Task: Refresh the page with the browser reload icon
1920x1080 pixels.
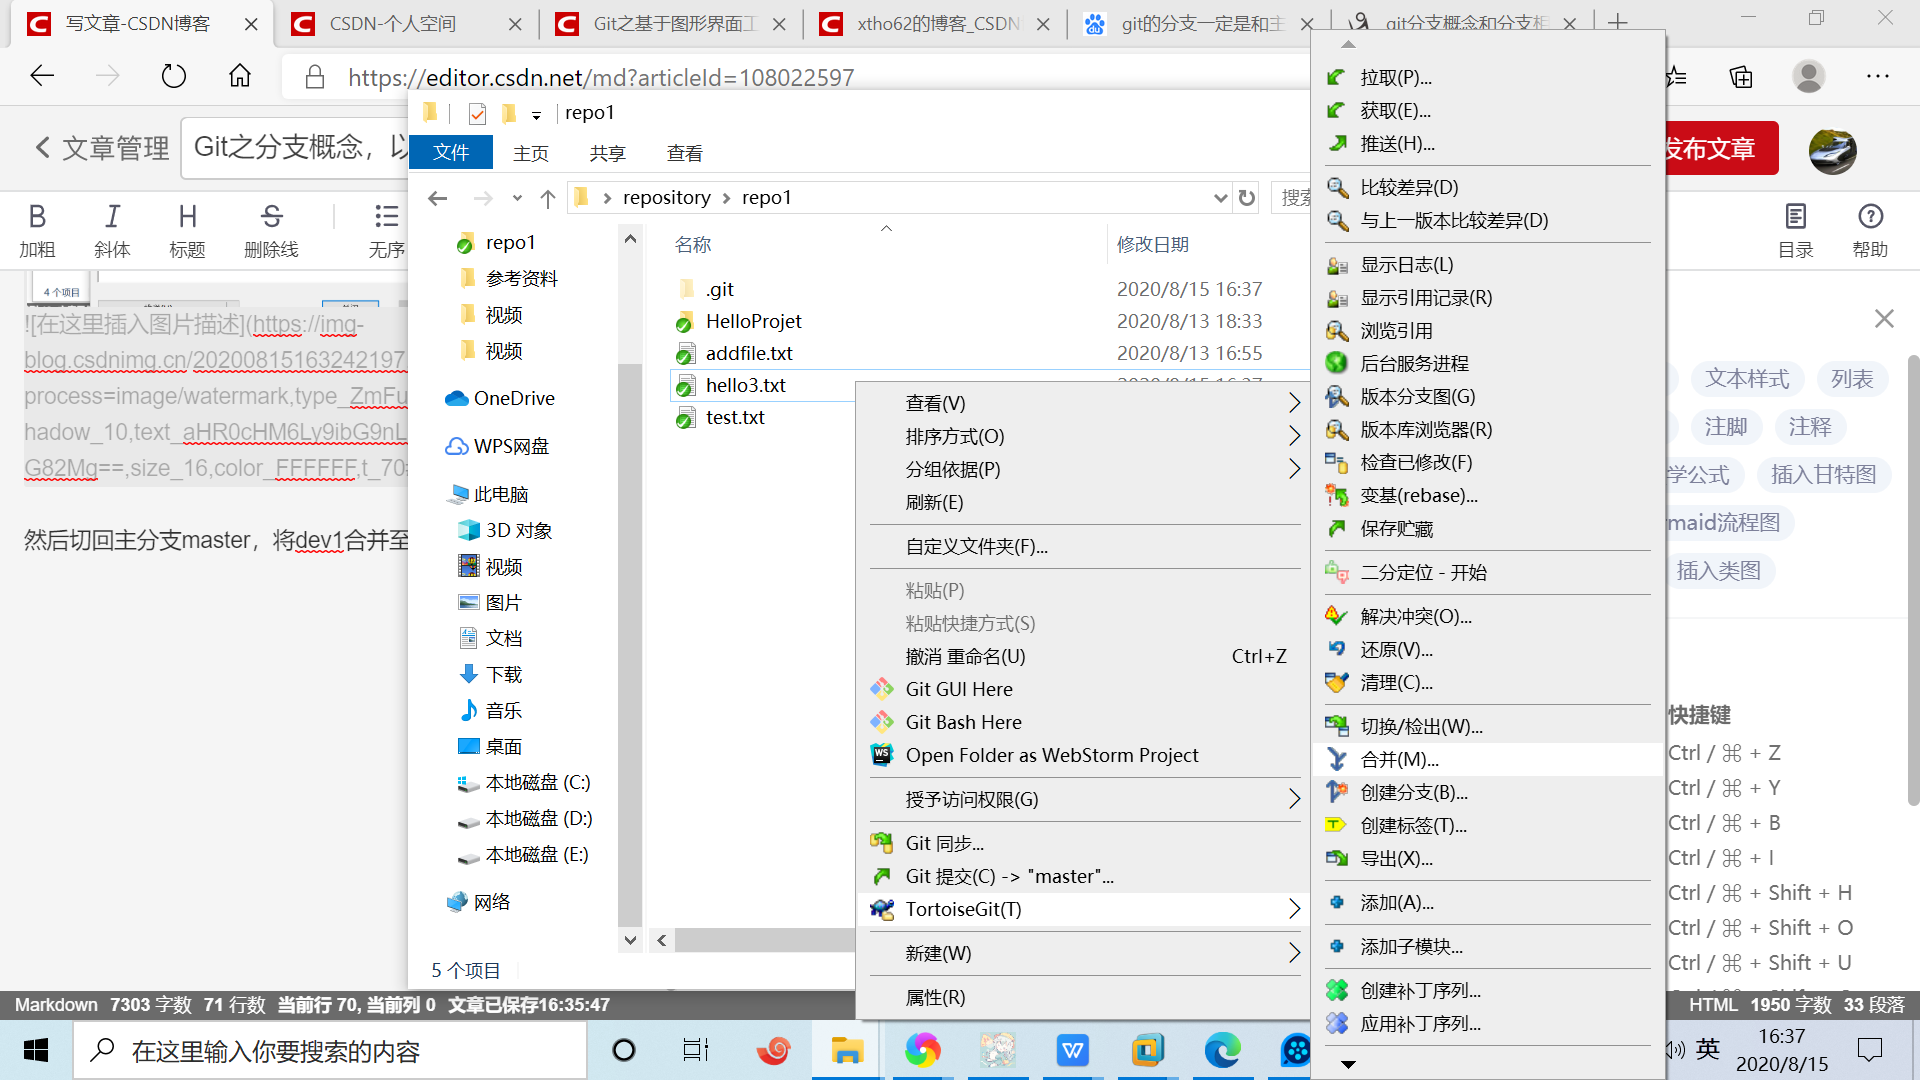Action: [x=173, y=76]
